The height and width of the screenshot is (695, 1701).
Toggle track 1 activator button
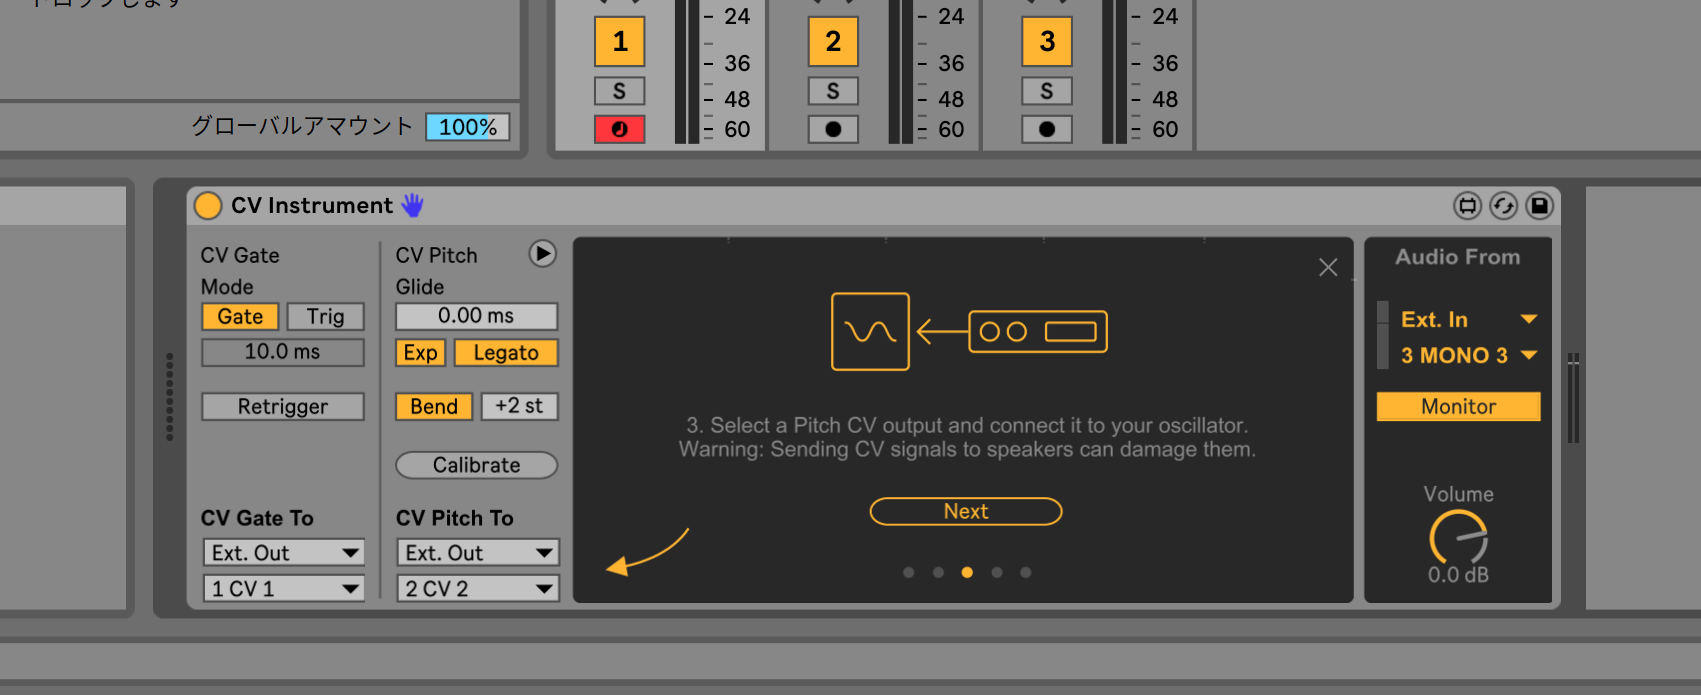[620, 42]
